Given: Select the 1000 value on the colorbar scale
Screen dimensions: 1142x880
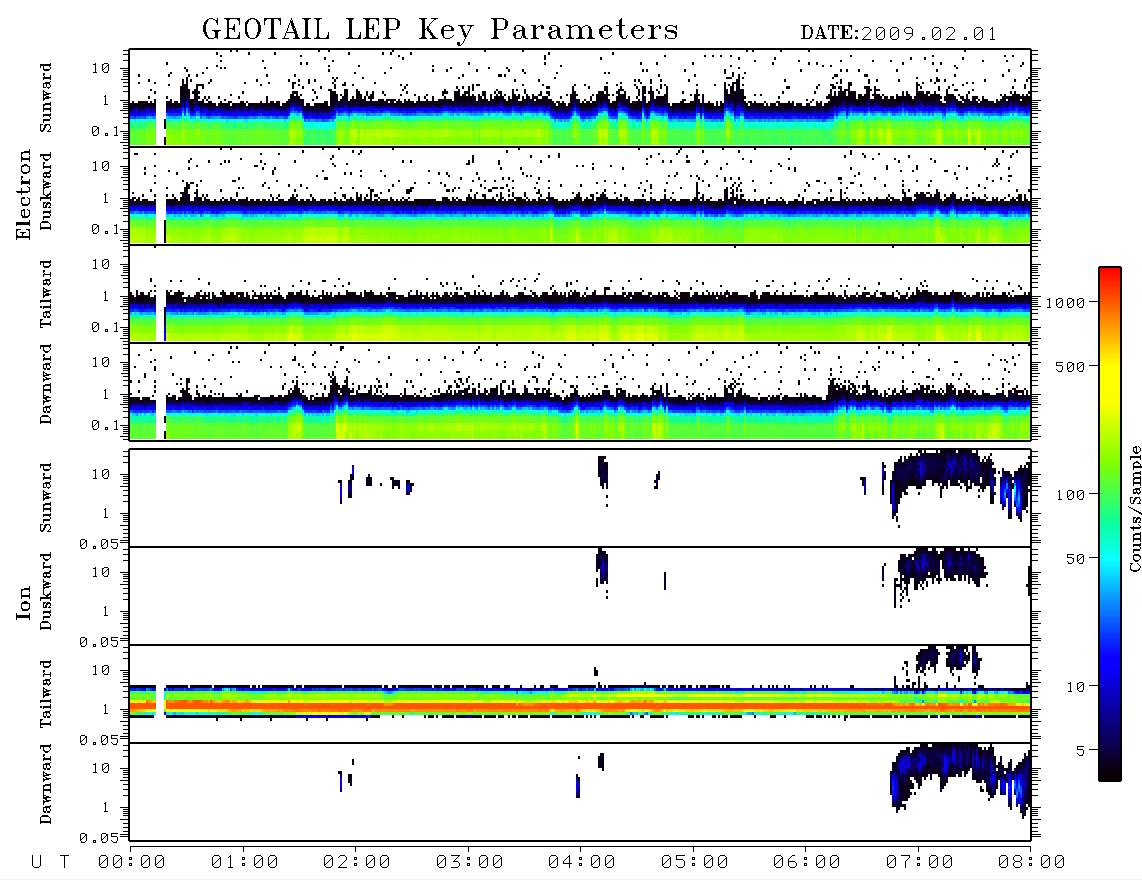Looking at the screenshot, I should tap(1065, 303).
